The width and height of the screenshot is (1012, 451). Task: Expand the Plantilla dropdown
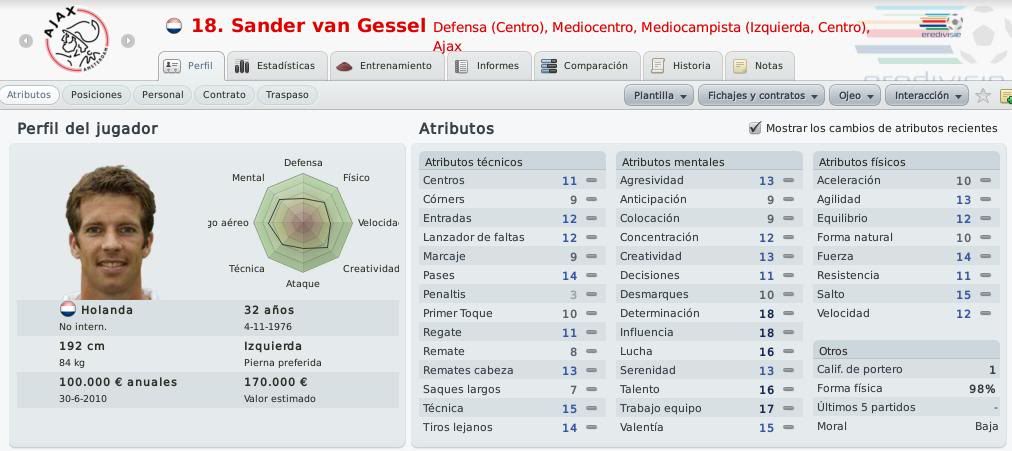coord(659,95)
